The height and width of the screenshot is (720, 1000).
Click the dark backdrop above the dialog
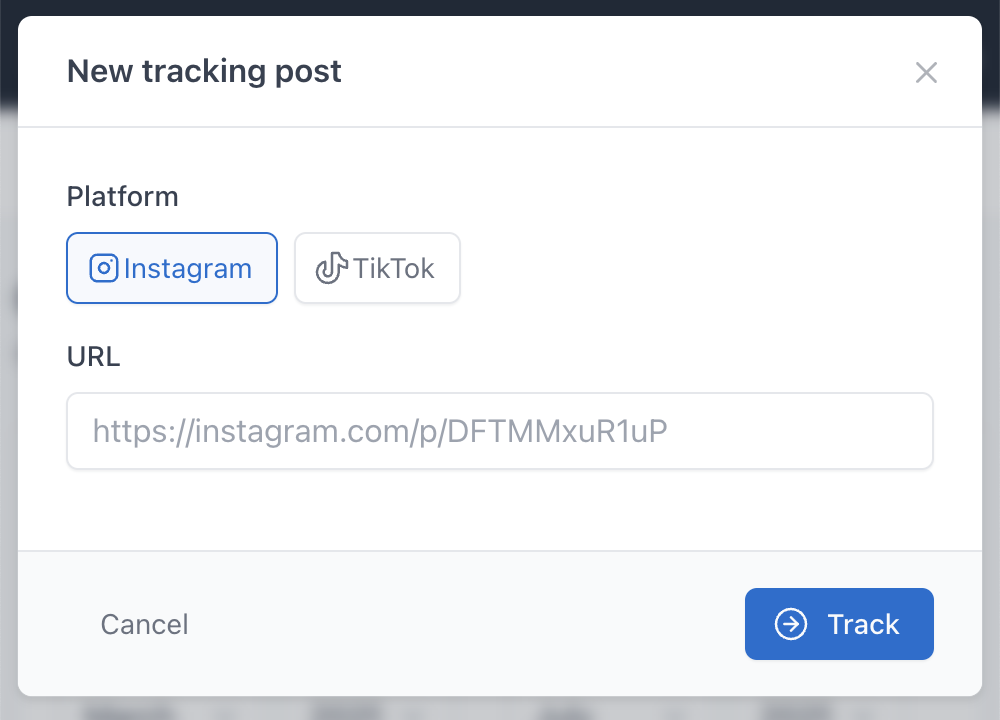pos(500,7)
